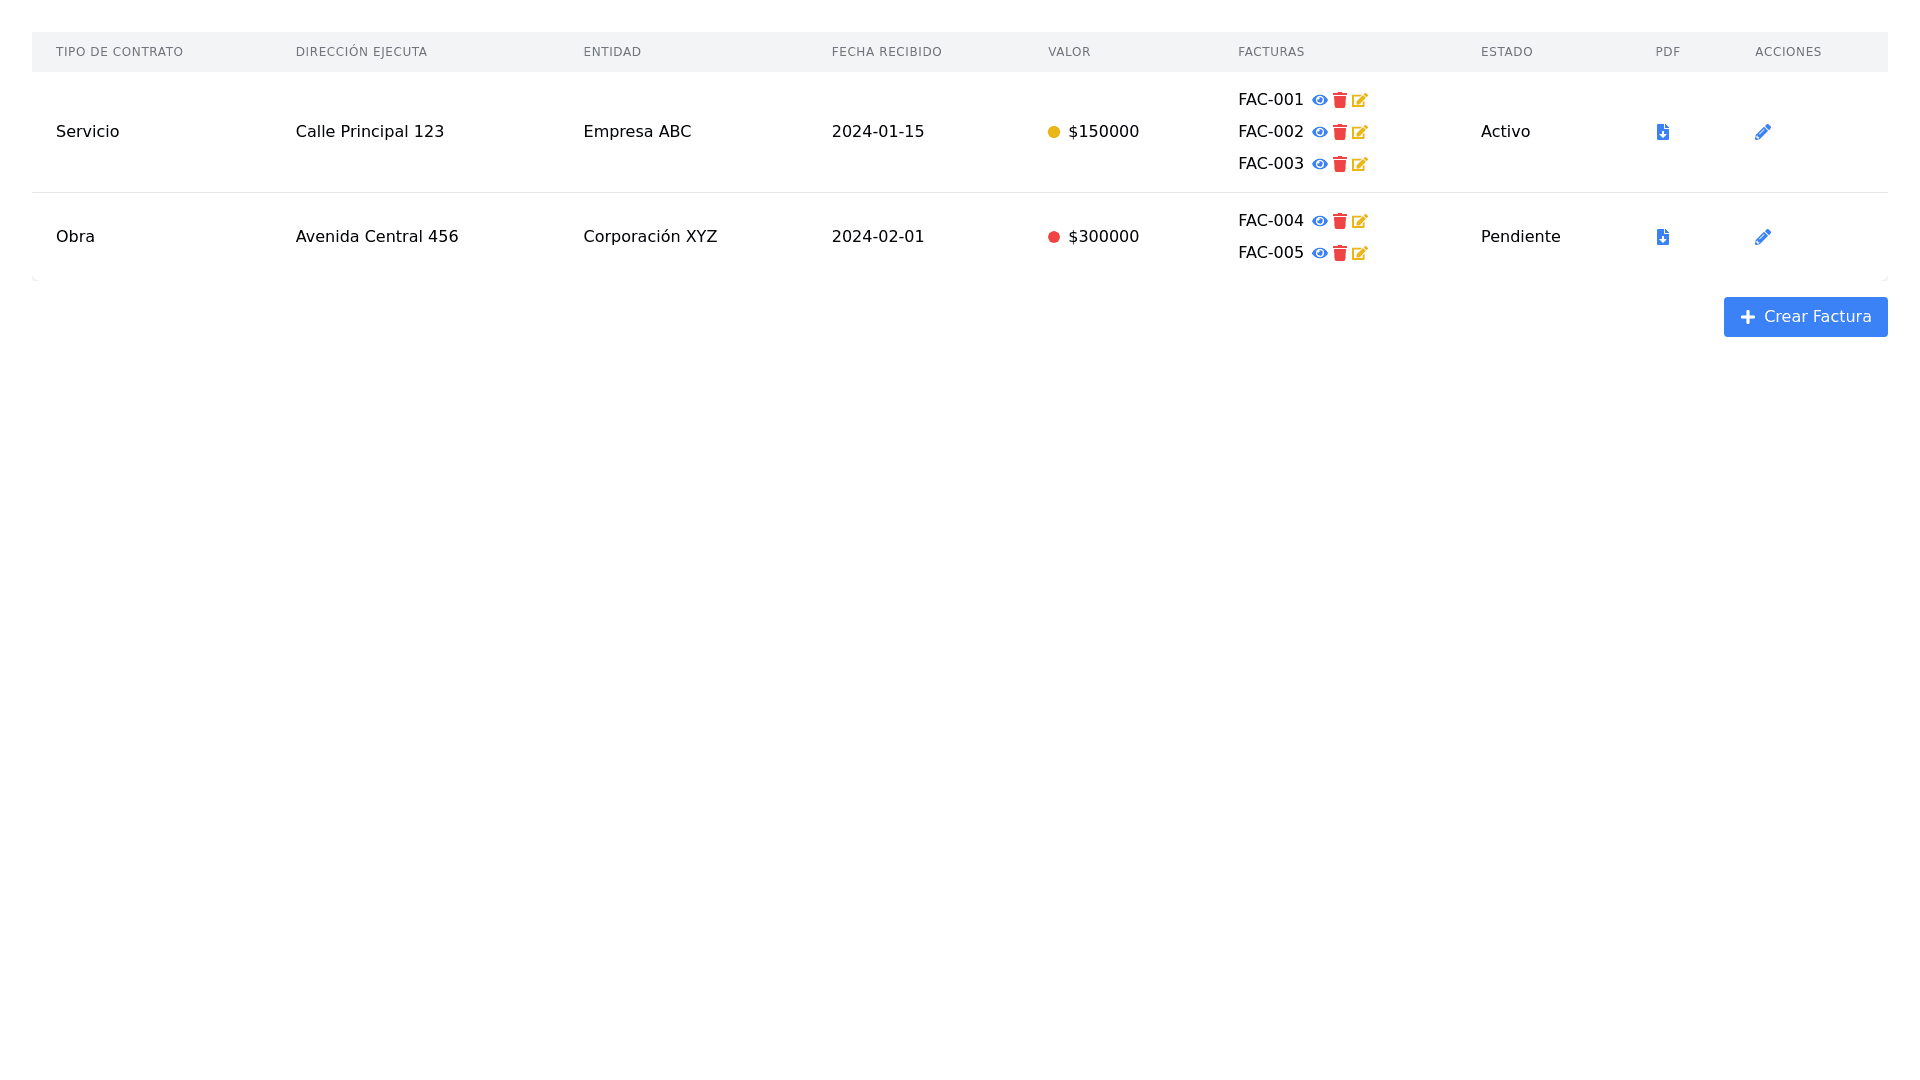The width and height of the screenshot is (1920, 1080).
Task: Edit the Obra contract with blue pencil
Action: (x=1763, y=237)
